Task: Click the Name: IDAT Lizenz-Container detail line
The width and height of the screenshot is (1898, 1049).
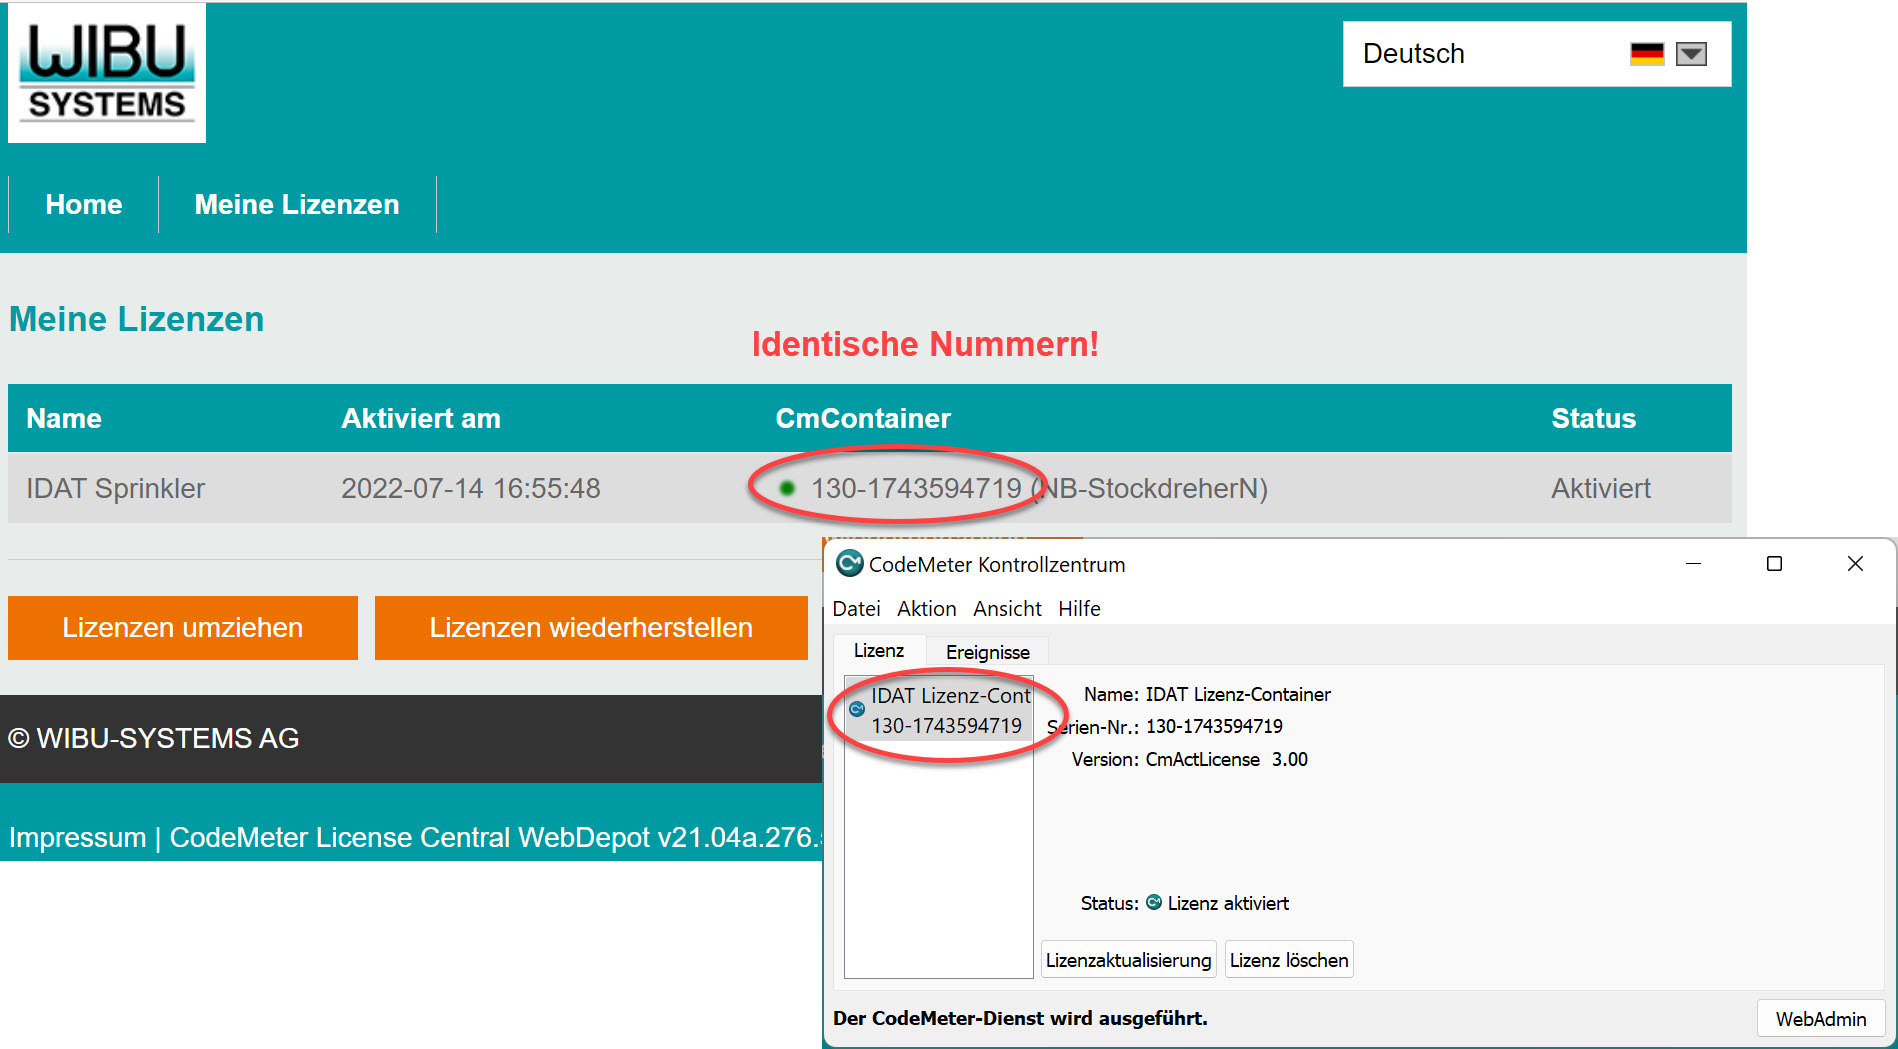Action: click(x=1207, y=695)
